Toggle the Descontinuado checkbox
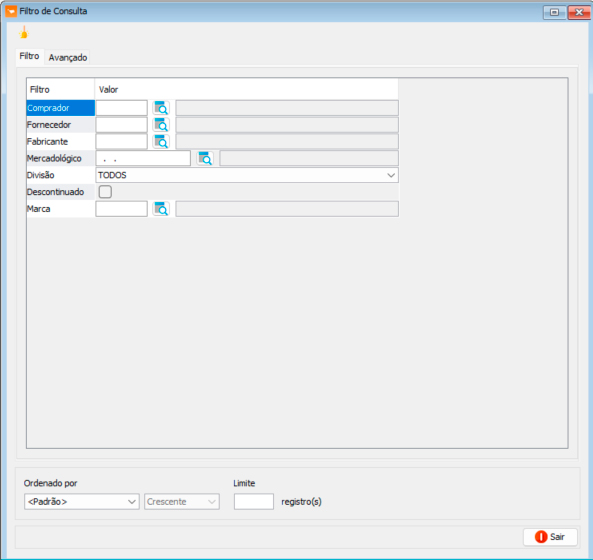Viewport: 593px width, 560px height. click(105, 192)
